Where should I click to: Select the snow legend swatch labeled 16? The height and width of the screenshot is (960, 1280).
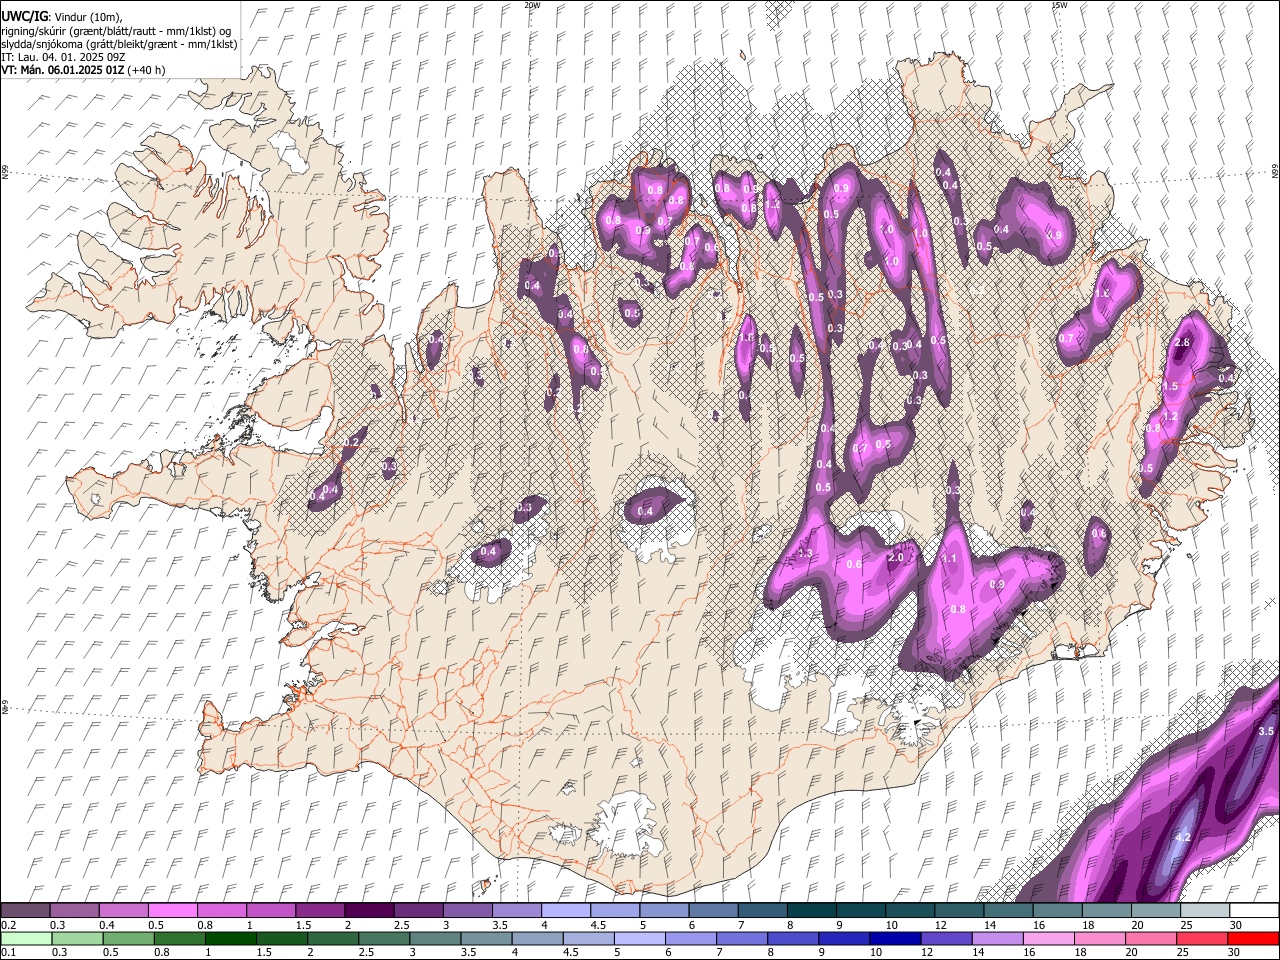tap(1057, 910)
